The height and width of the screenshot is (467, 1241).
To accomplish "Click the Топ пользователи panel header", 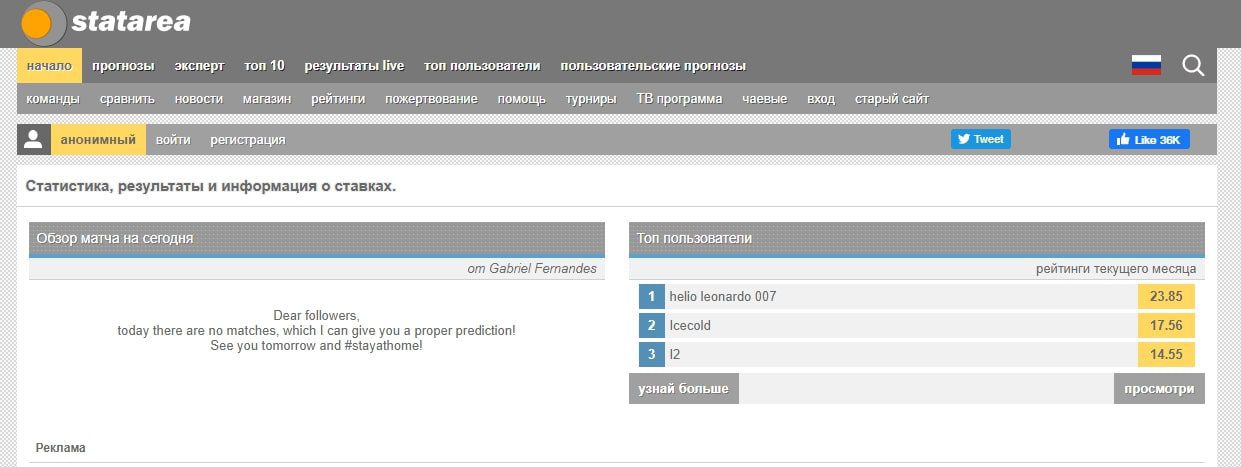I will [917, 238].
